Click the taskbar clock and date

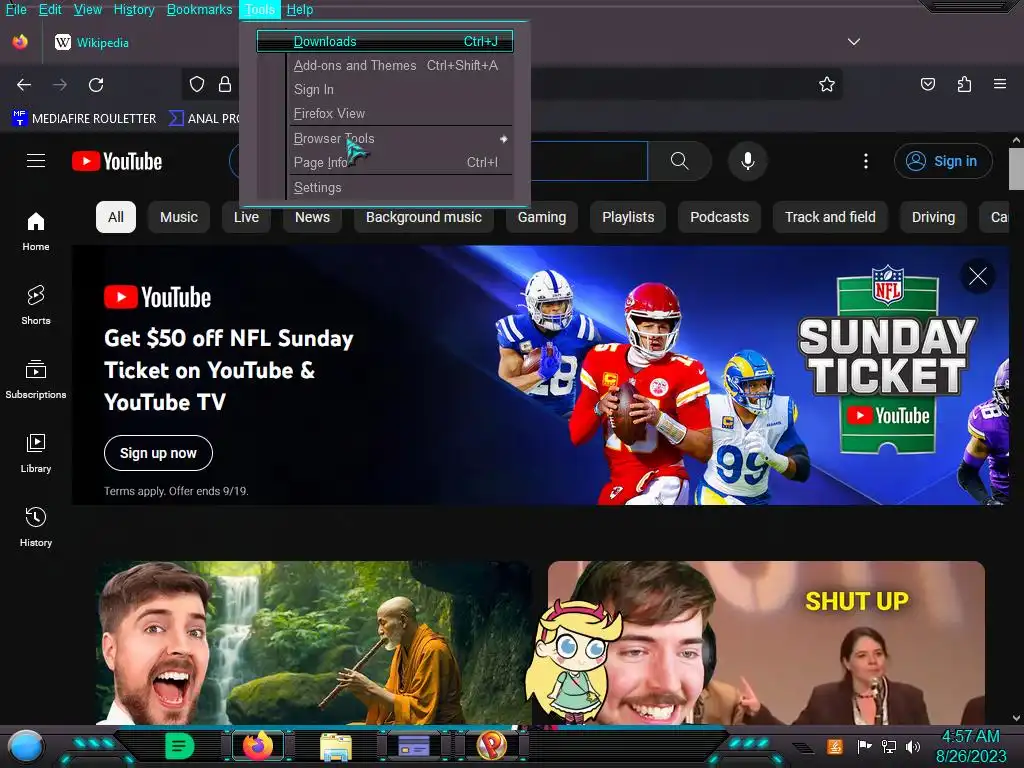pyautogui.click(x=971, y=746)
